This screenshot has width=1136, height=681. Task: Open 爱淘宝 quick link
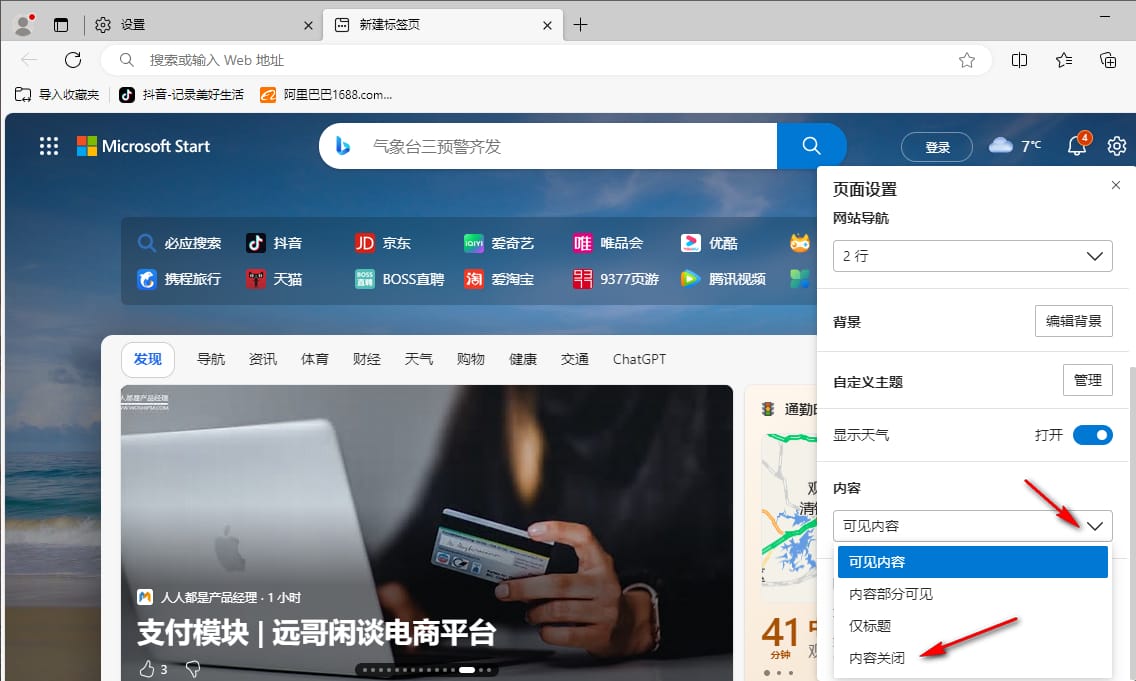coord(498,279)
